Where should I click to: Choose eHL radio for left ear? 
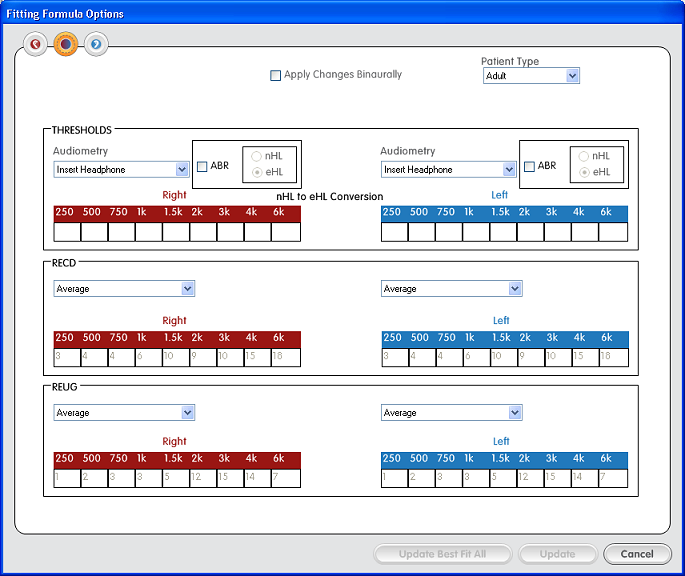585,172
